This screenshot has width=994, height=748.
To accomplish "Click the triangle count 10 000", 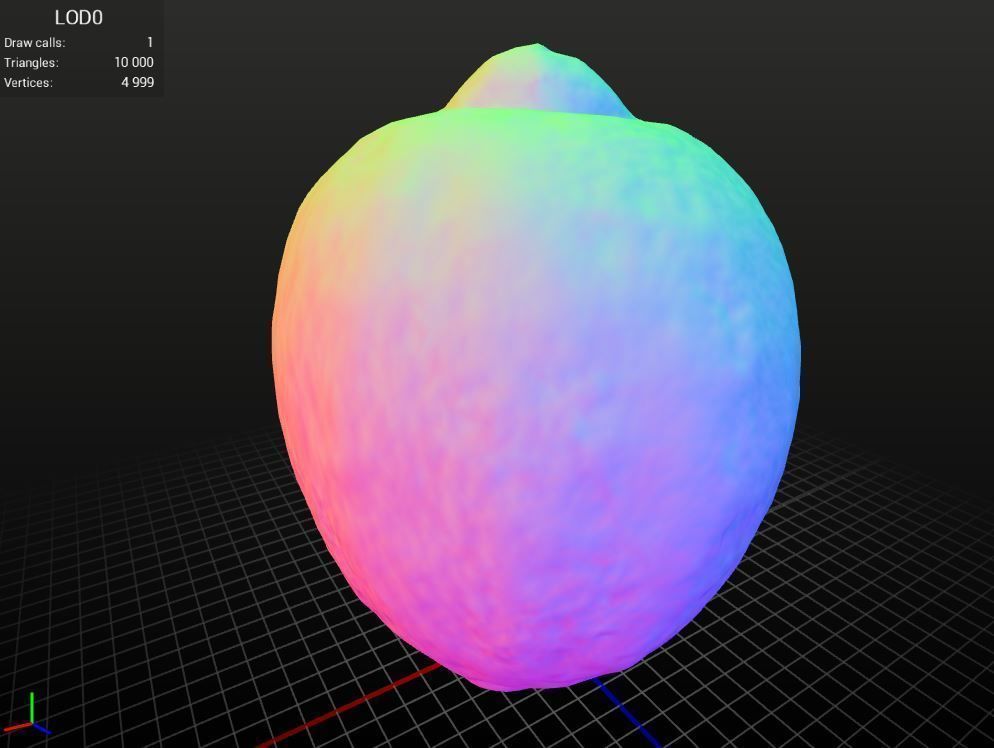I will (134, 62).
